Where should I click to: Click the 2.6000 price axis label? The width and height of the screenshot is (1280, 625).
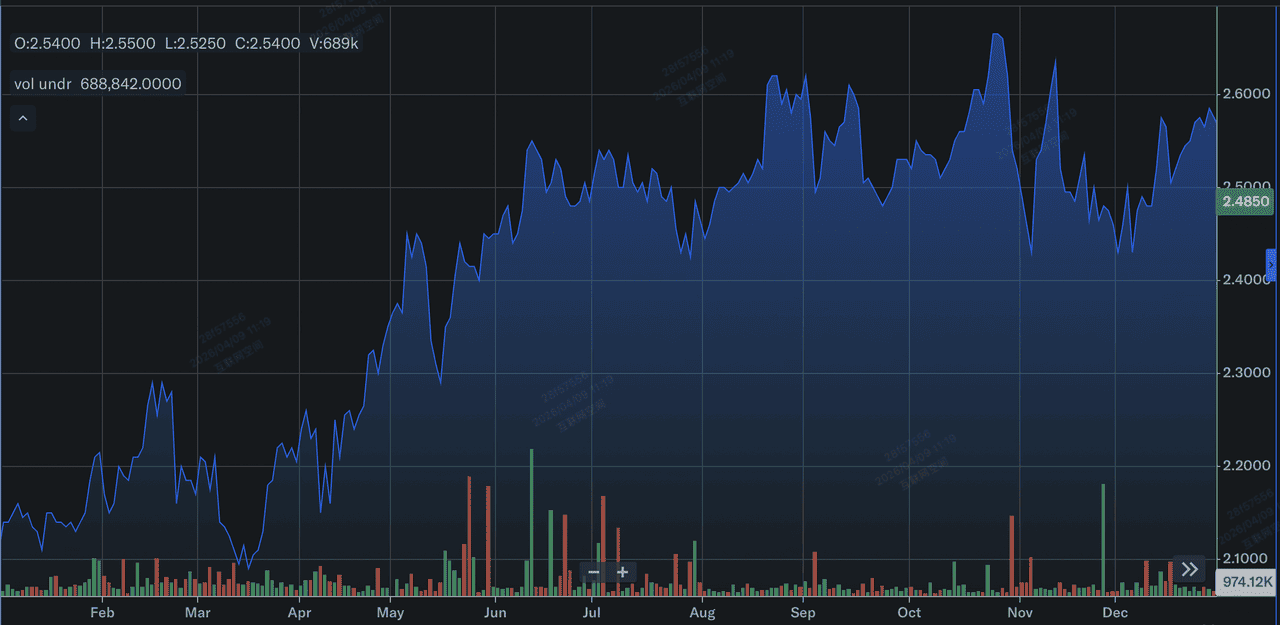click(x=1245, y=94)
